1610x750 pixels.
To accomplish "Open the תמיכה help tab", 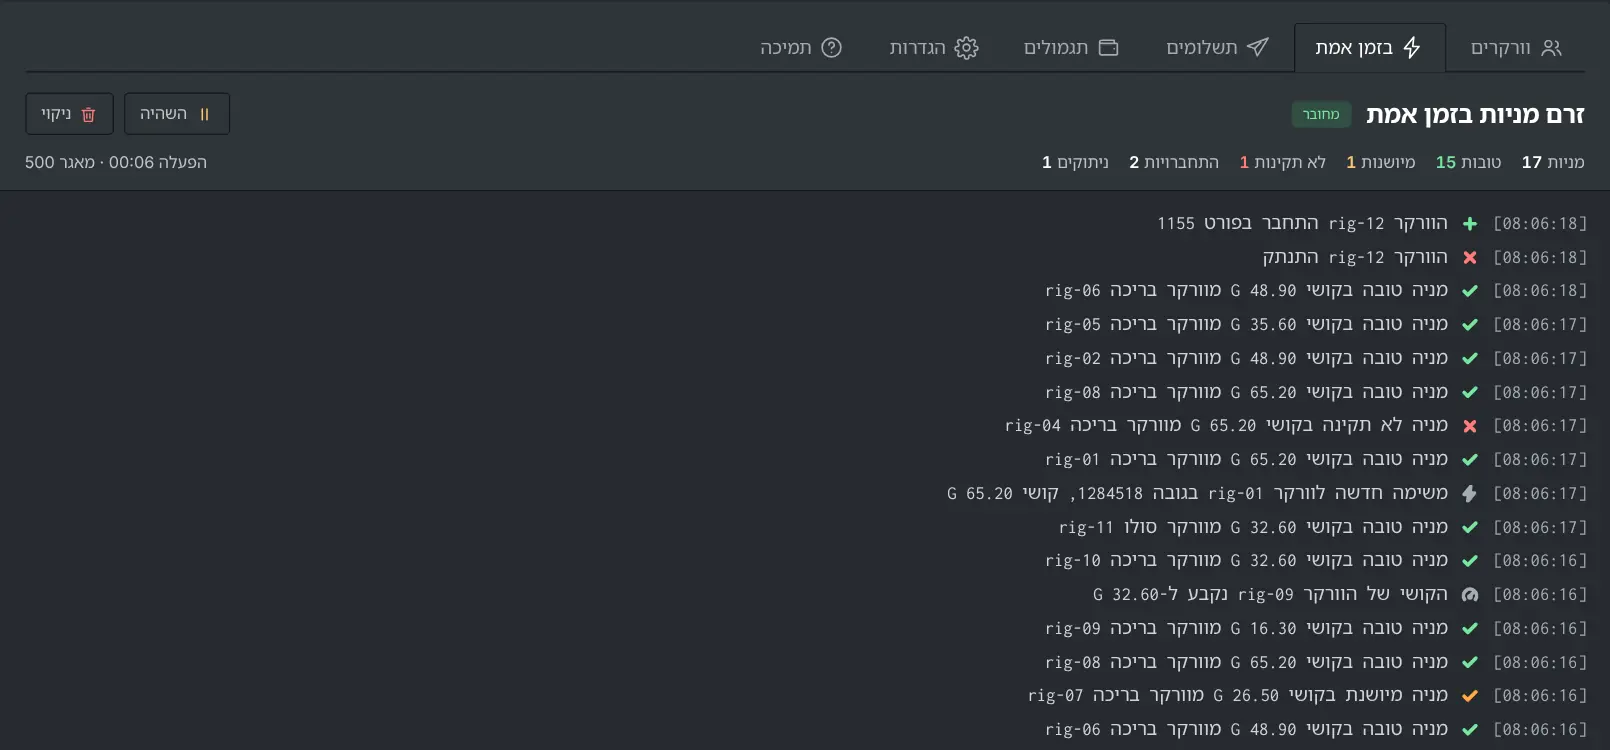I will click(801, 48).
